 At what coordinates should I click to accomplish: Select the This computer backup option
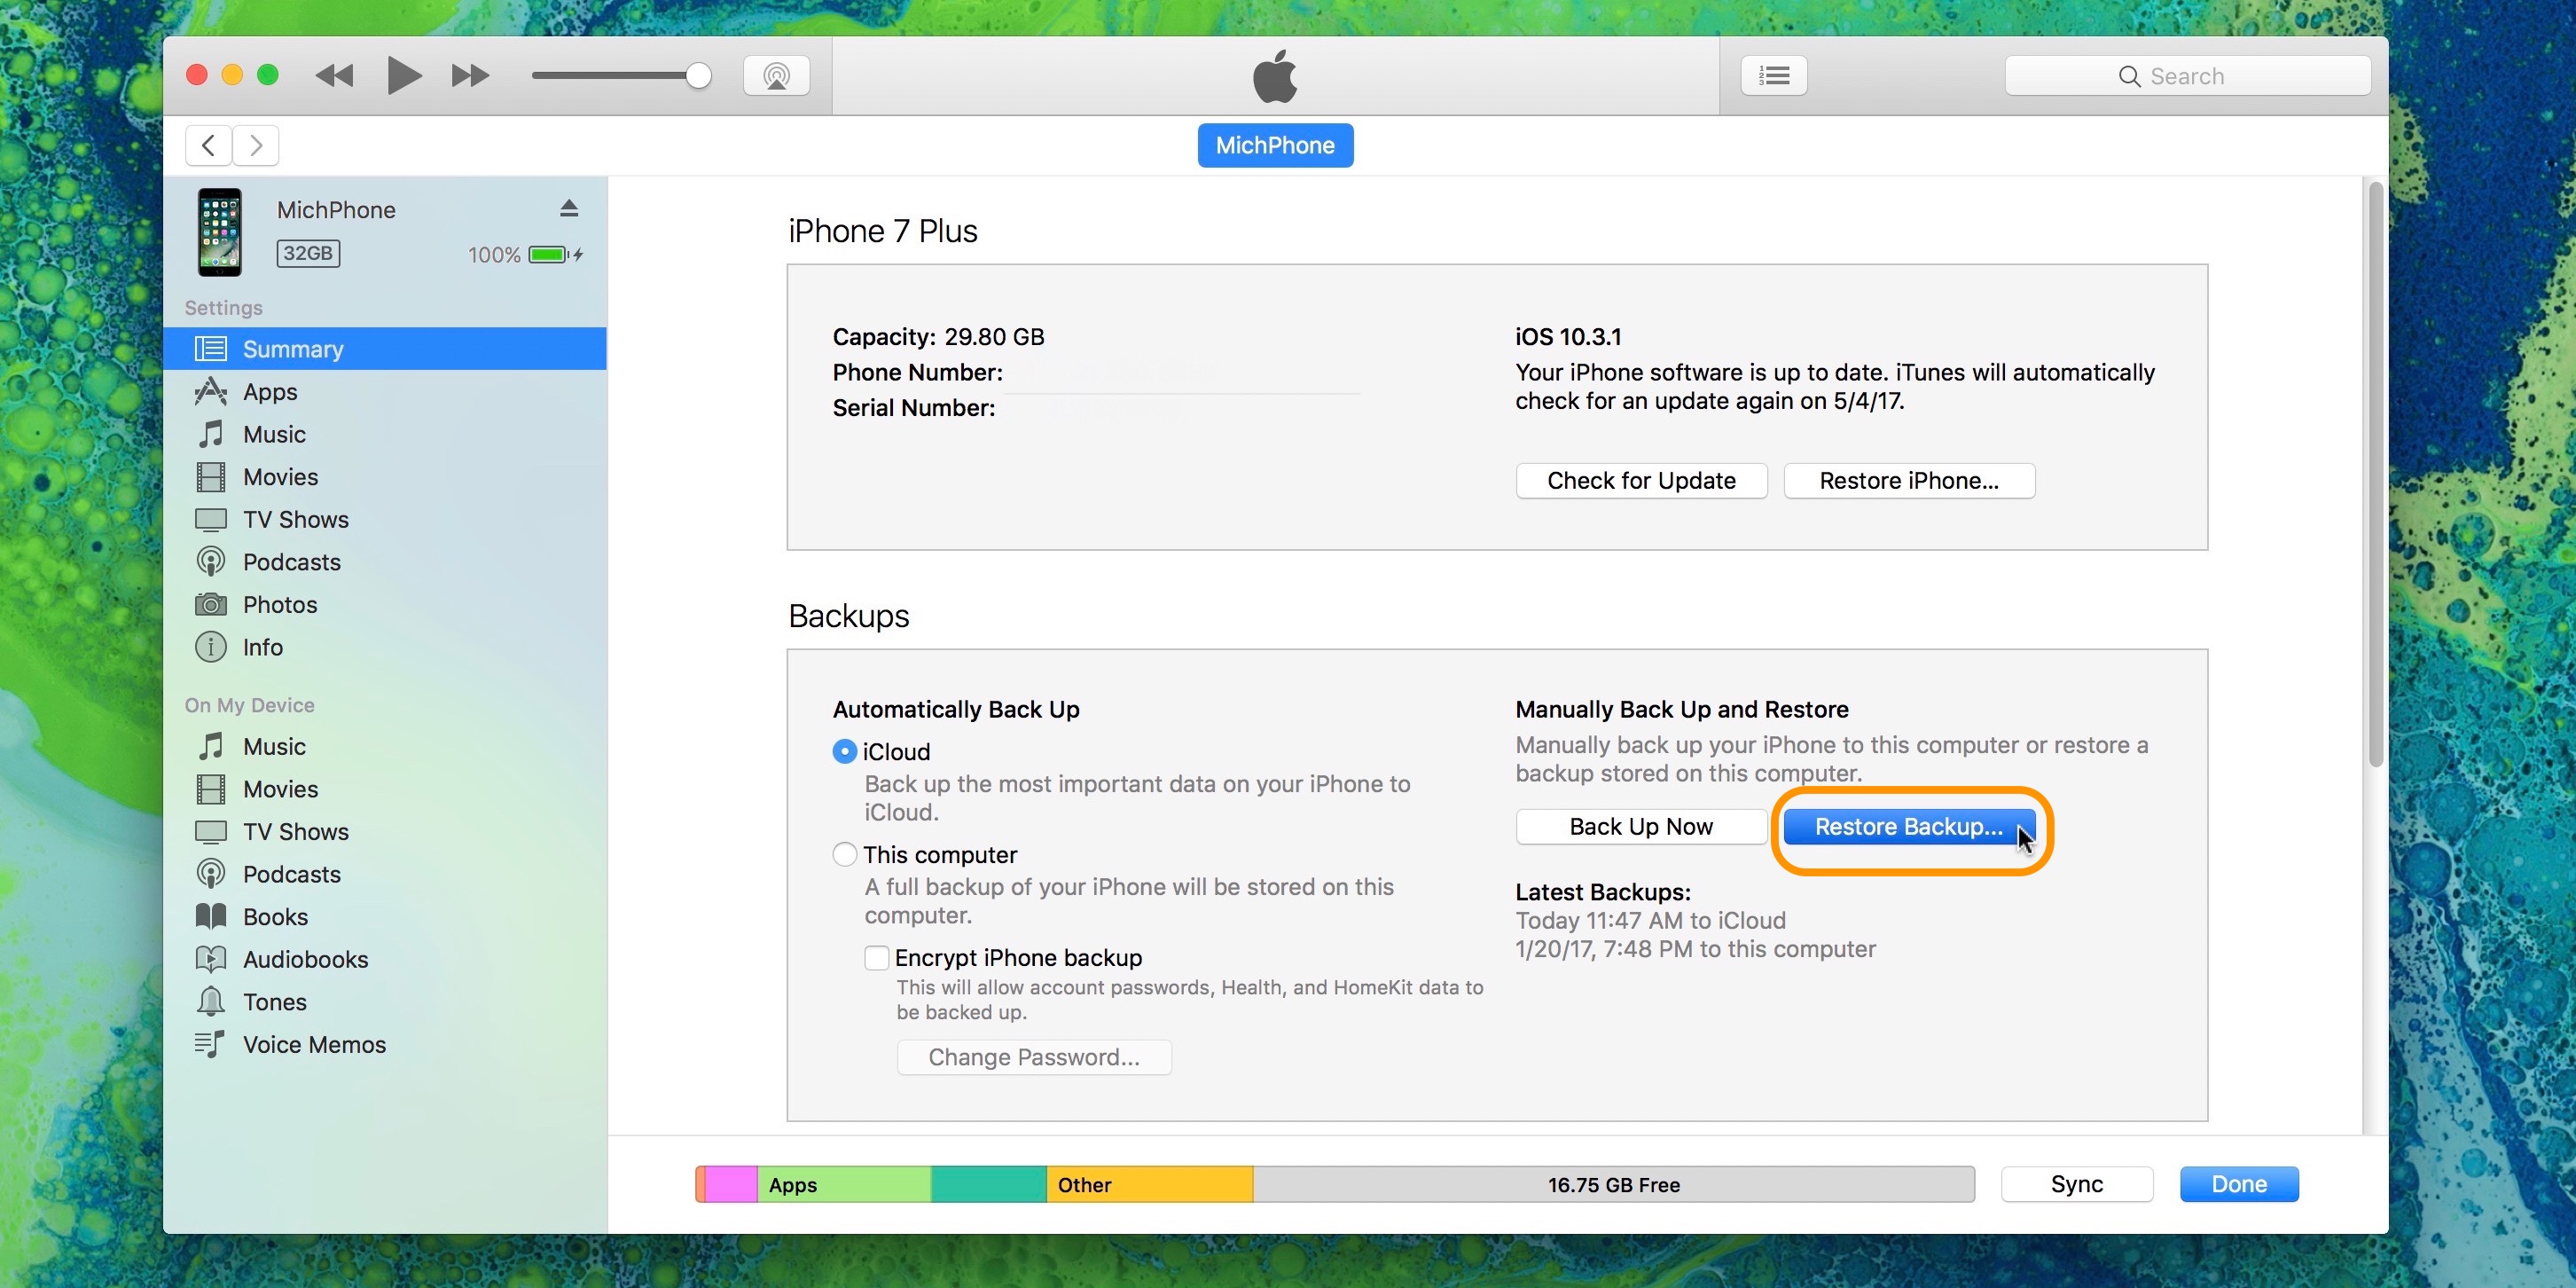843,854
